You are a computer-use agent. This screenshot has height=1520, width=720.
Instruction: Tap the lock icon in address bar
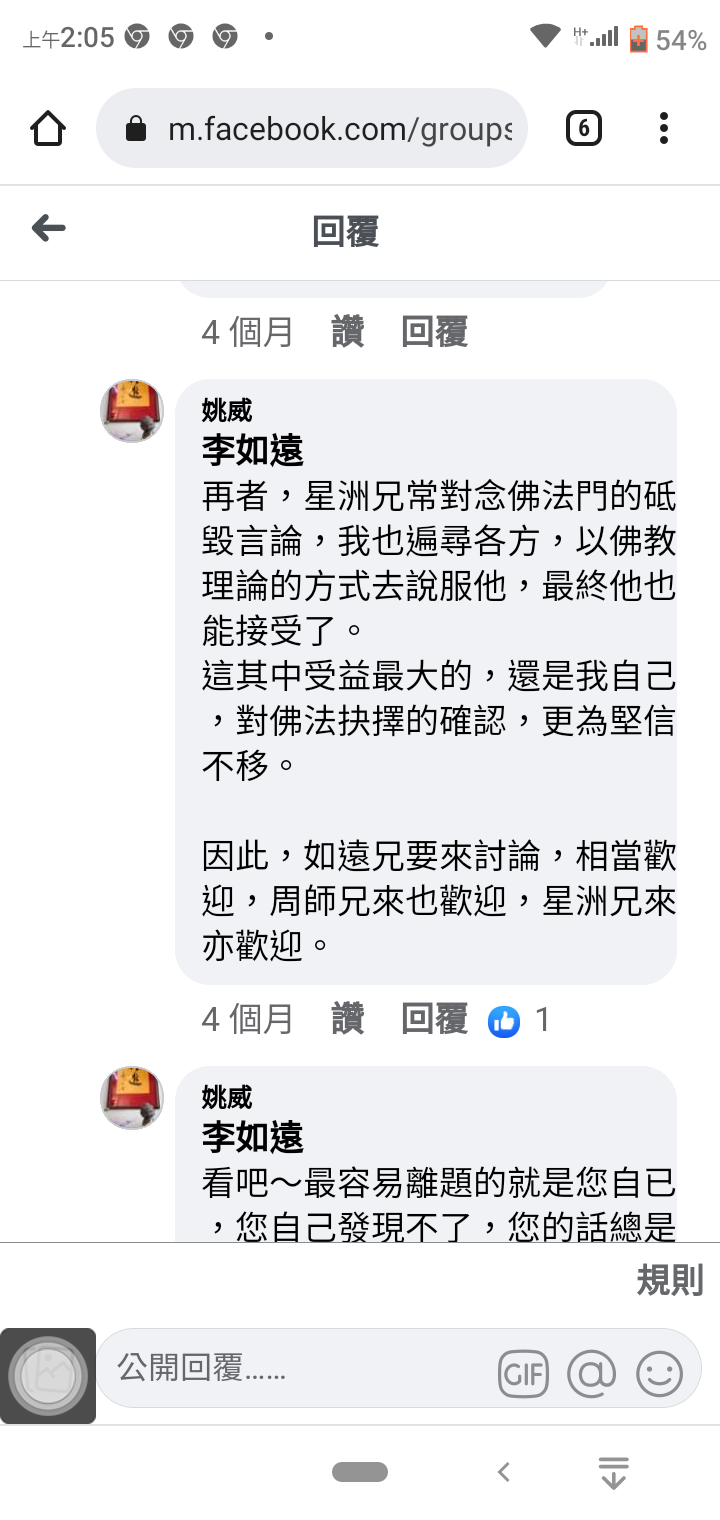(136, 129)
